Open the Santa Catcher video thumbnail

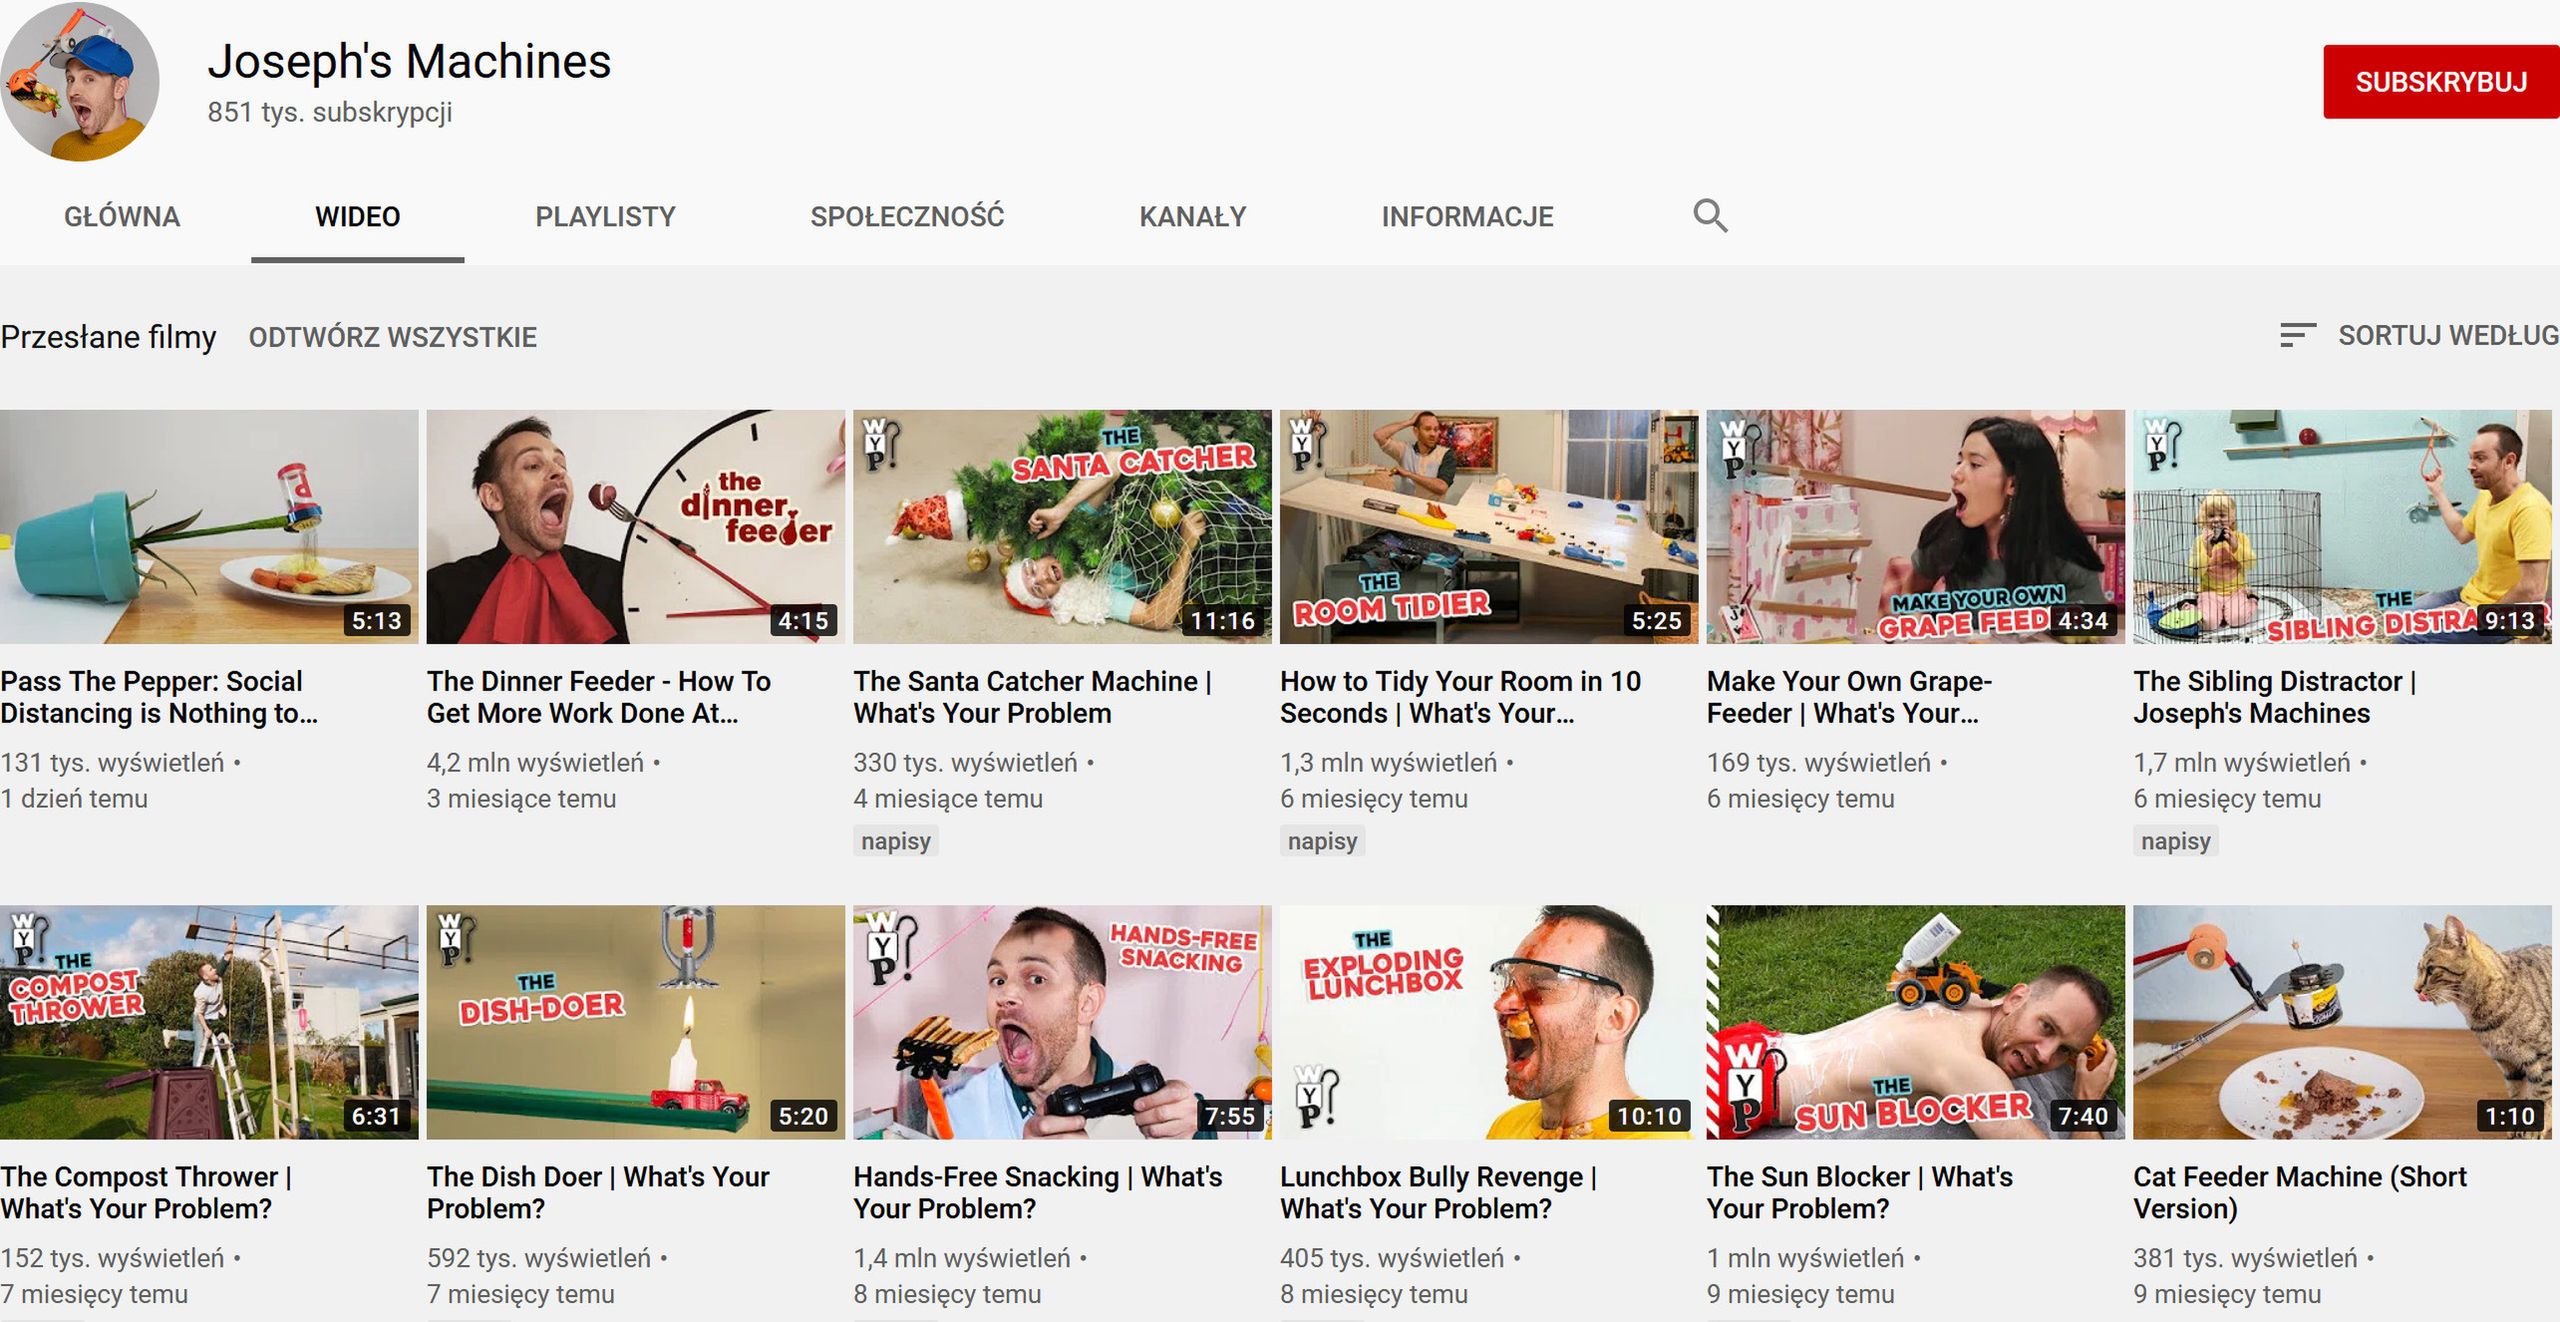point(1062,526)
